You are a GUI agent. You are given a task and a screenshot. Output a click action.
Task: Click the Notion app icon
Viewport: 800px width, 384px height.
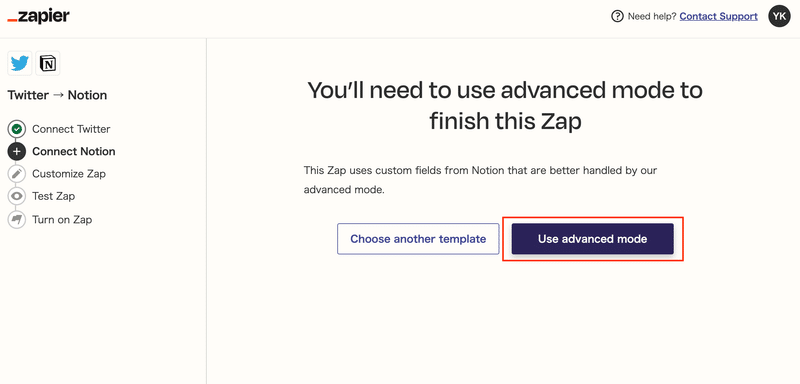(x=48, y=63)
